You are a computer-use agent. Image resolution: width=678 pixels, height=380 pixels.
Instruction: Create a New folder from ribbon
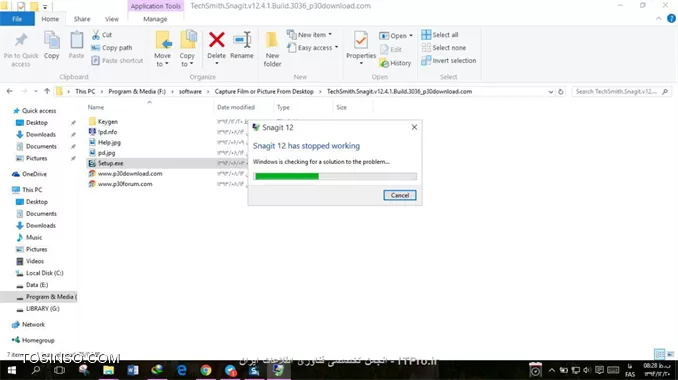pyautogui.click(x=272, y=49)
